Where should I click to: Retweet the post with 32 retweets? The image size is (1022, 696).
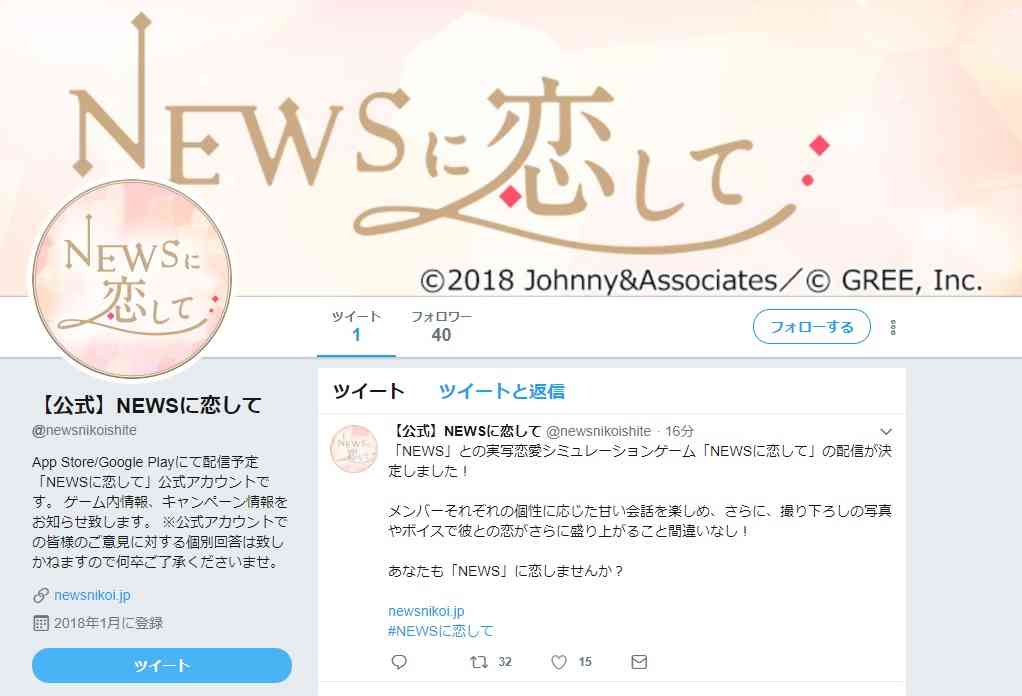[x=479, y=662]
